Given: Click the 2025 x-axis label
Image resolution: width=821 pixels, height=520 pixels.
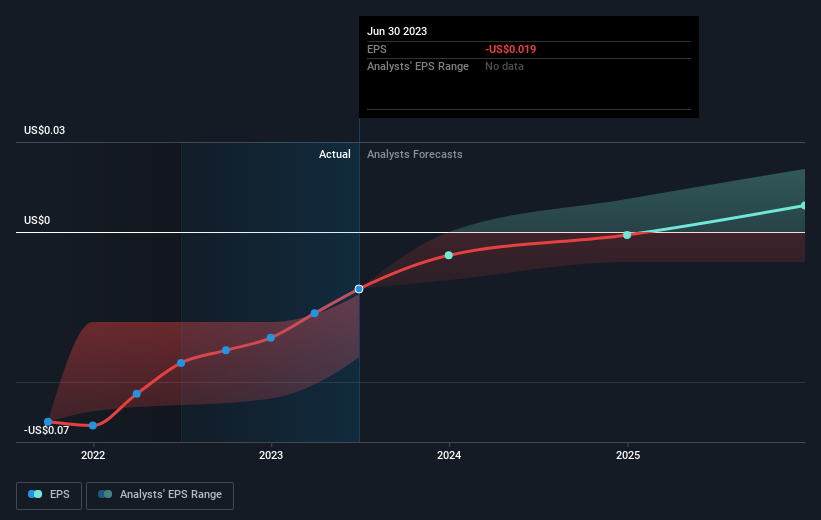Looking at the screenshot, I should coord(628,455).
